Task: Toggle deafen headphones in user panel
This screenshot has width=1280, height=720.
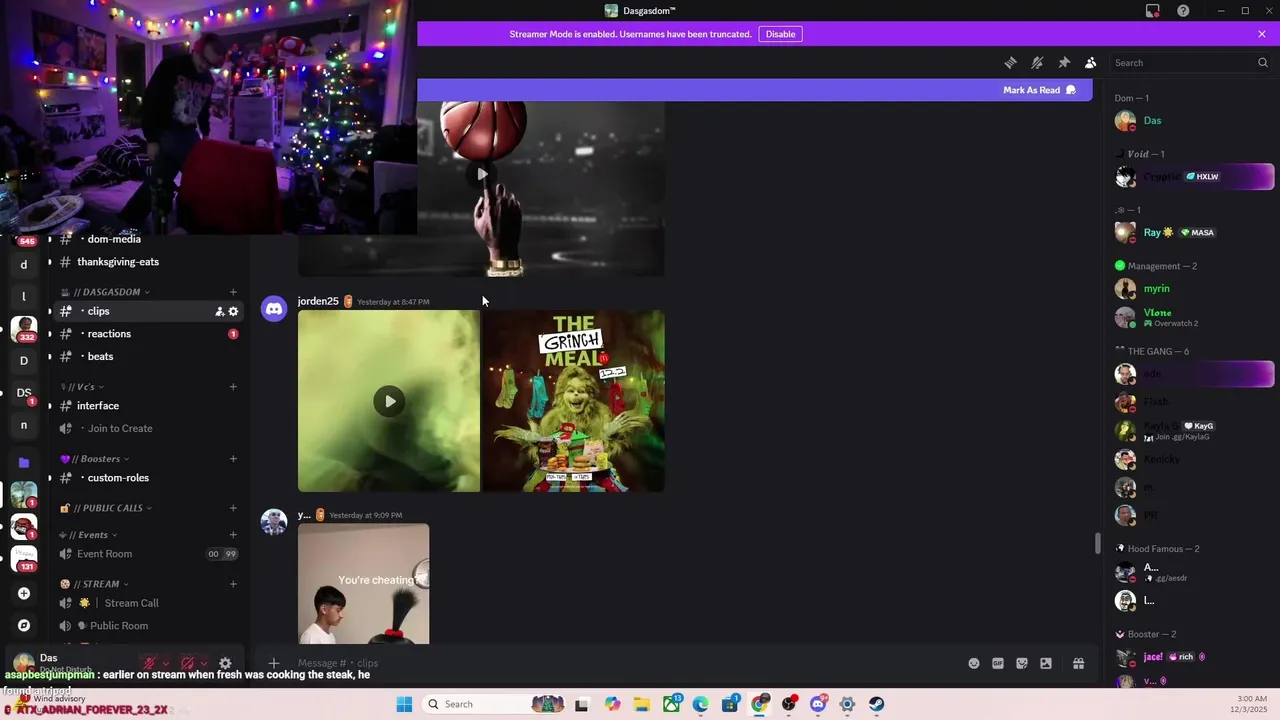Action: click(x=188, y=663)
